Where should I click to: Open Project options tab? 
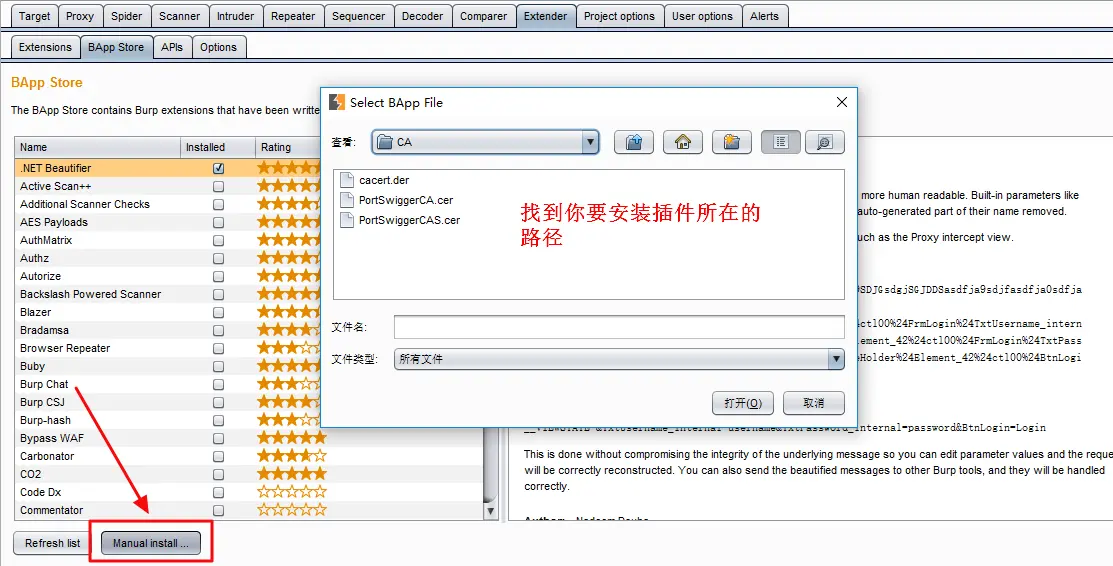pyautogui.click(x=619, y=16)
